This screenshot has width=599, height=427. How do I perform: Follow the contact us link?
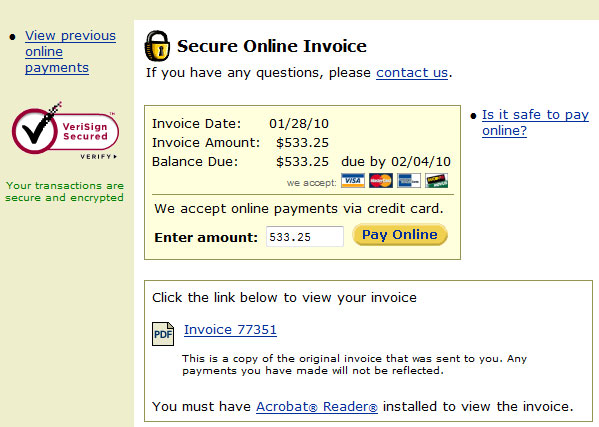tap(412, 73)
